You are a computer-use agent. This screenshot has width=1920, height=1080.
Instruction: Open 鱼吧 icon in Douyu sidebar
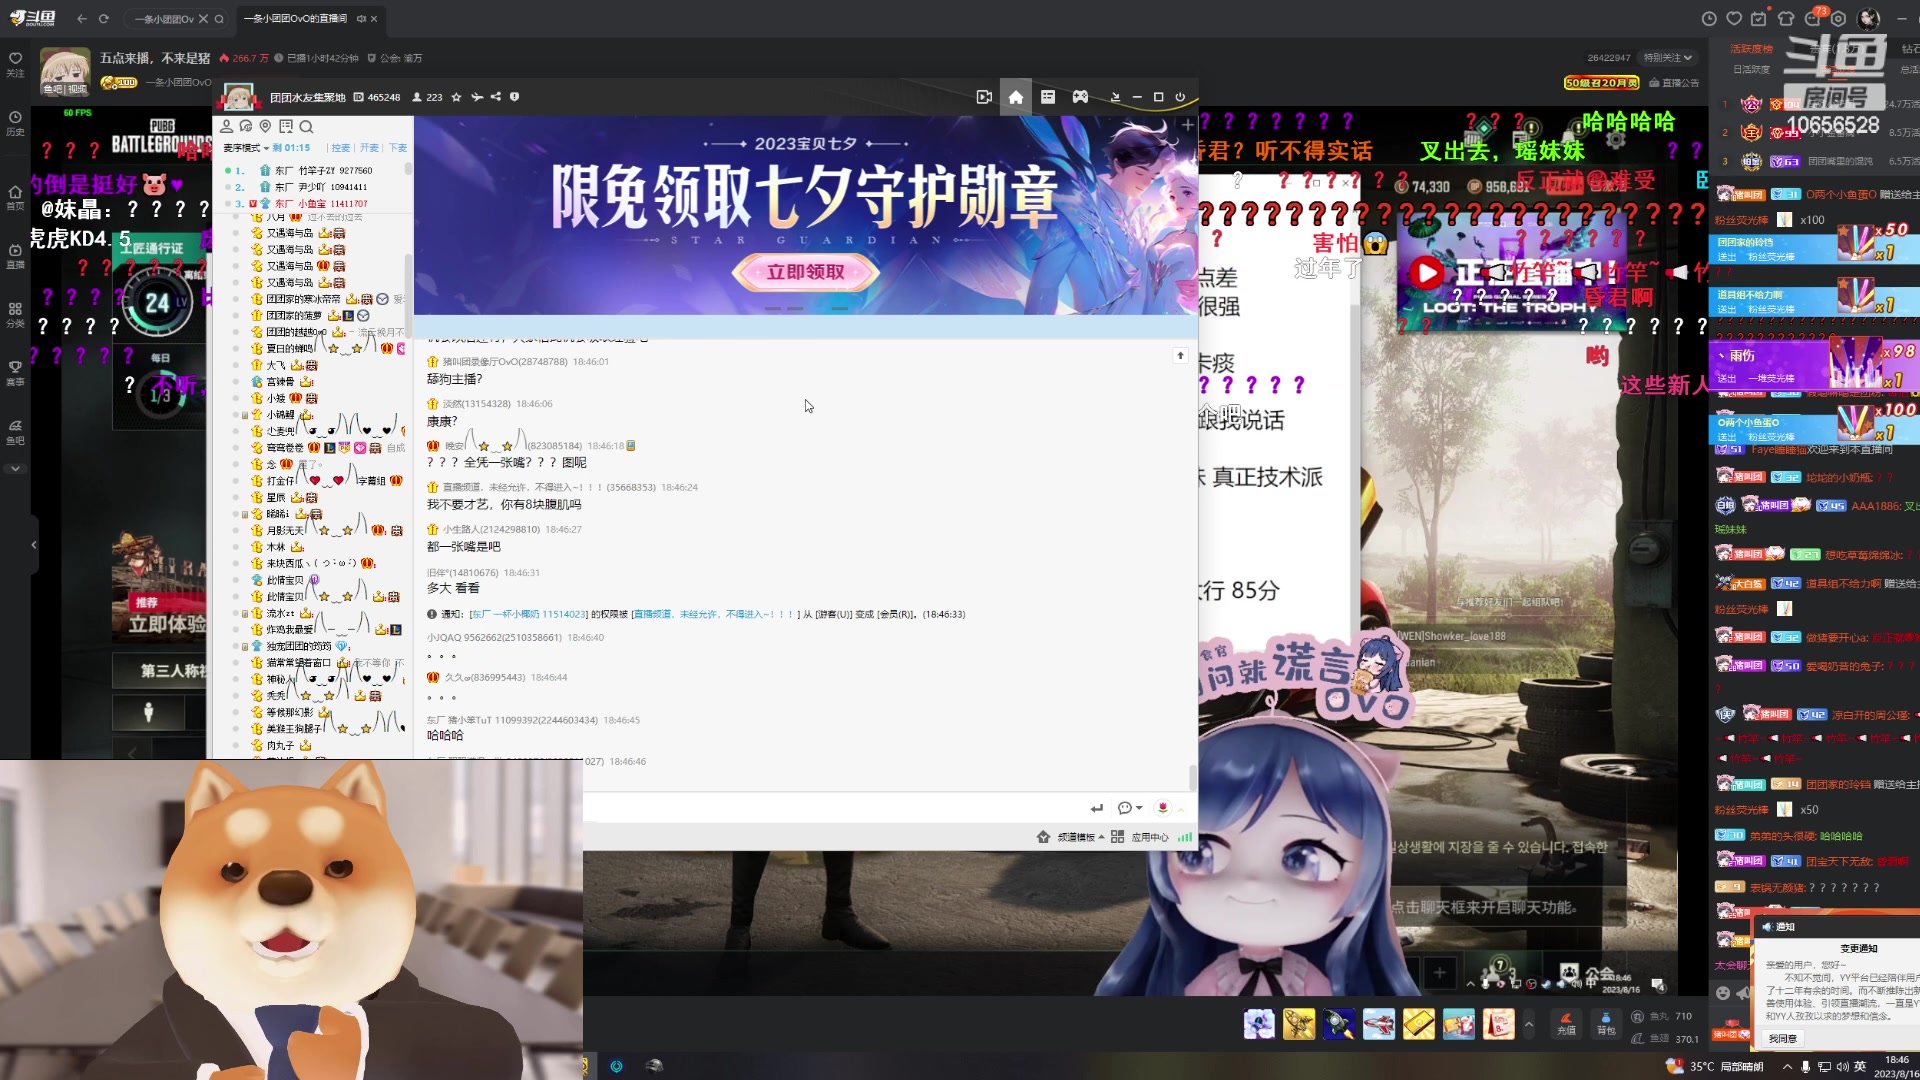pyautogui.click(x=15, y=431)
